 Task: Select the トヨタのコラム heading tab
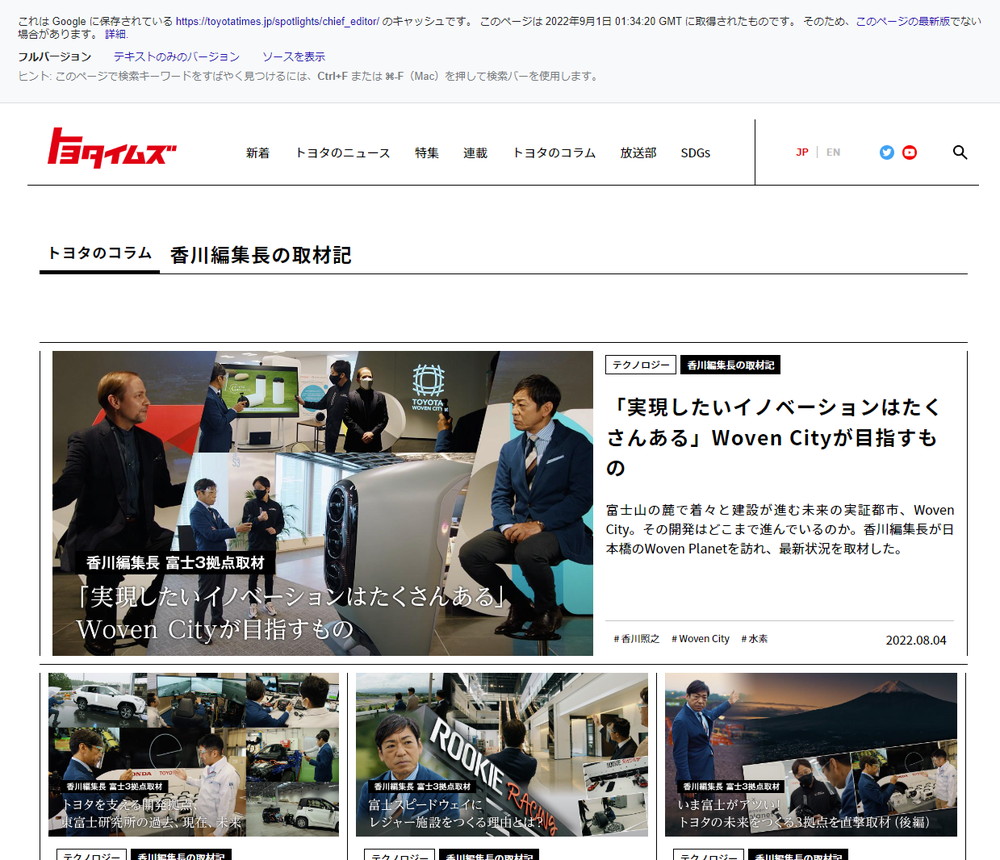[99, 253]
